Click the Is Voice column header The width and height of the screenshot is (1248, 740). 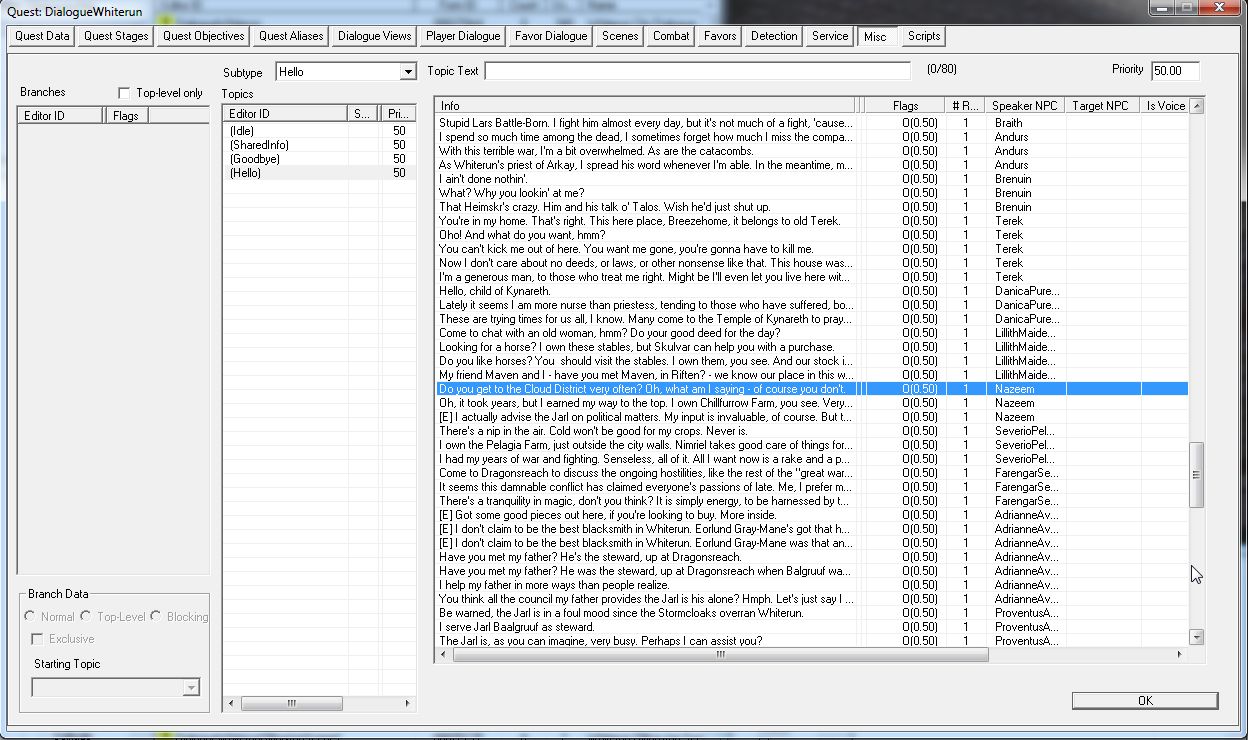tap(1164, 106)
